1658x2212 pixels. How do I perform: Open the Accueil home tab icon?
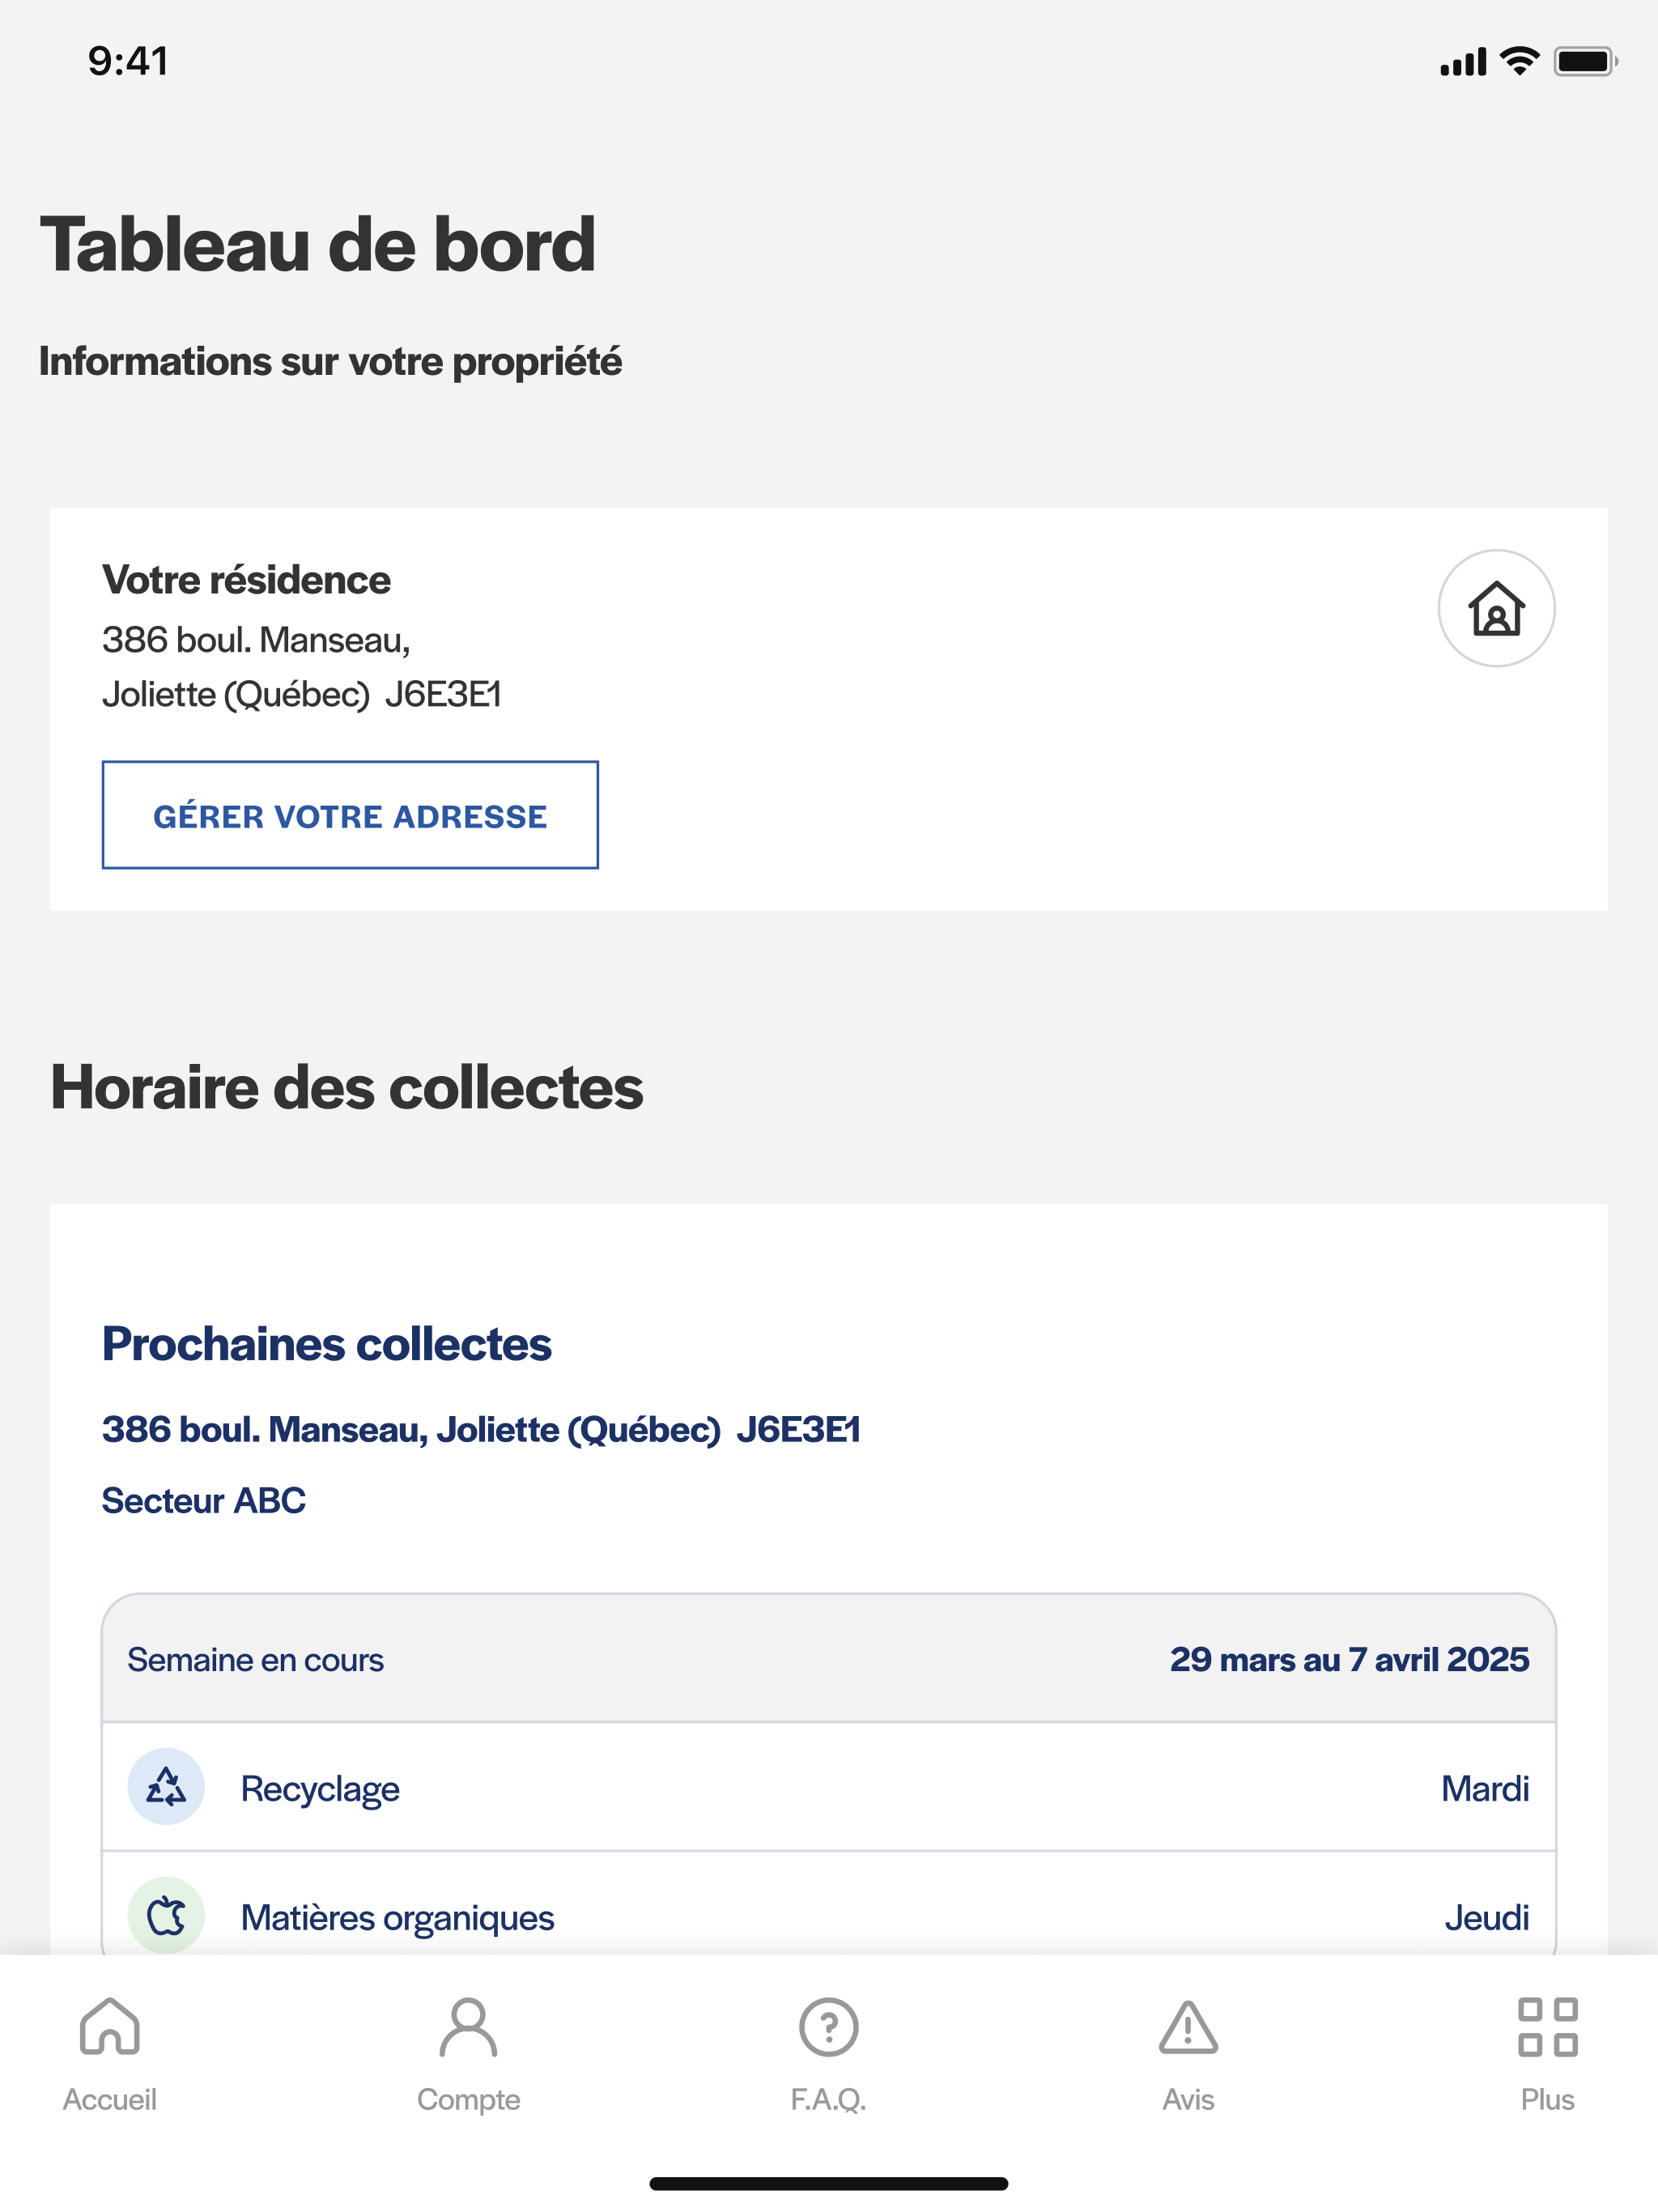click(109, 2026)
